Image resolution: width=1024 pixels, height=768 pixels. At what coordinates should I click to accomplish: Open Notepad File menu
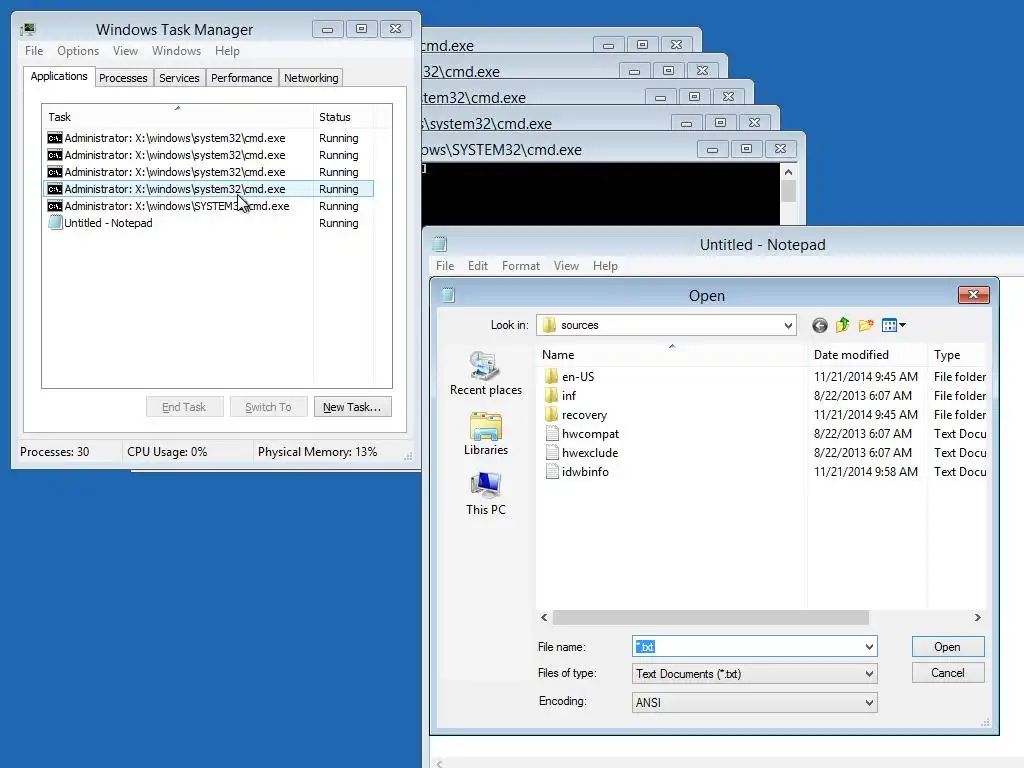tap(445, 266)
